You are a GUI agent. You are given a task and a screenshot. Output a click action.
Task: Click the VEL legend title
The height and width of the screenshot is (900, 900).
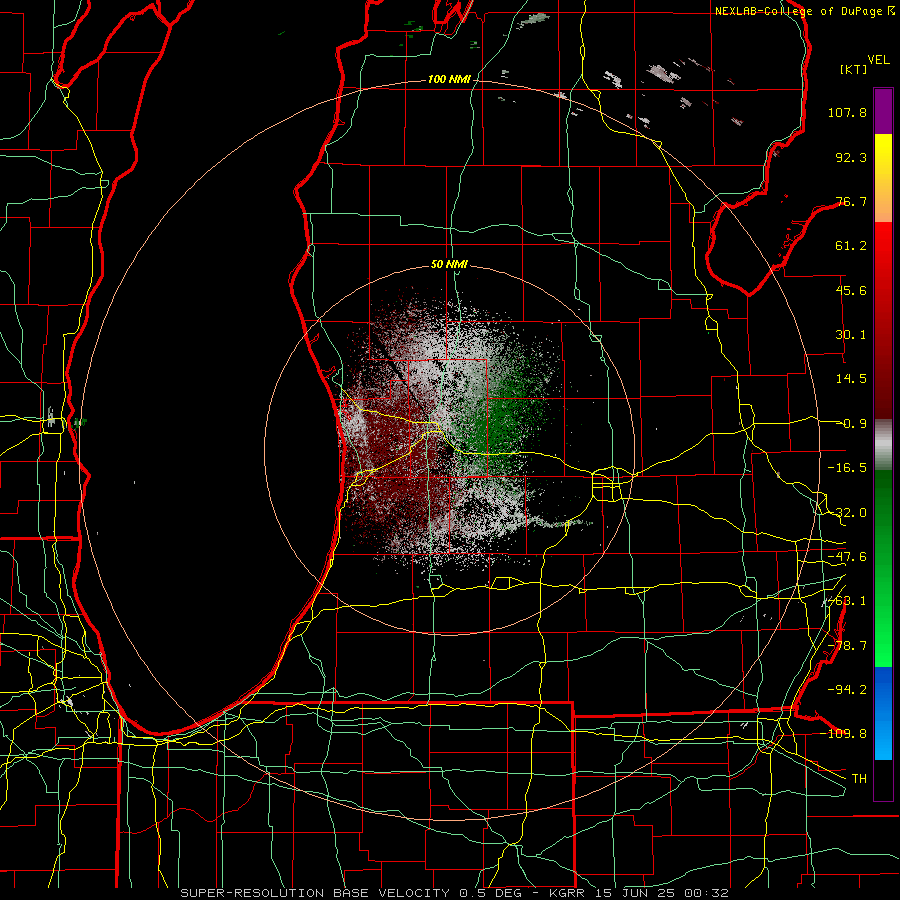[x=879, y=60]
